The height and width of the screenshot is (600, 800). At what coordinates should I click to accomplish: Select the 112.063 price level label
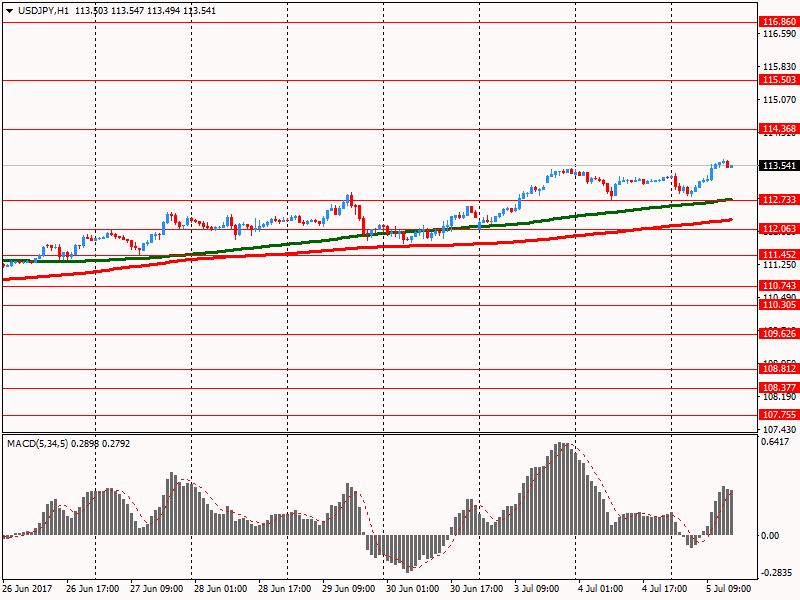[779, 229]
